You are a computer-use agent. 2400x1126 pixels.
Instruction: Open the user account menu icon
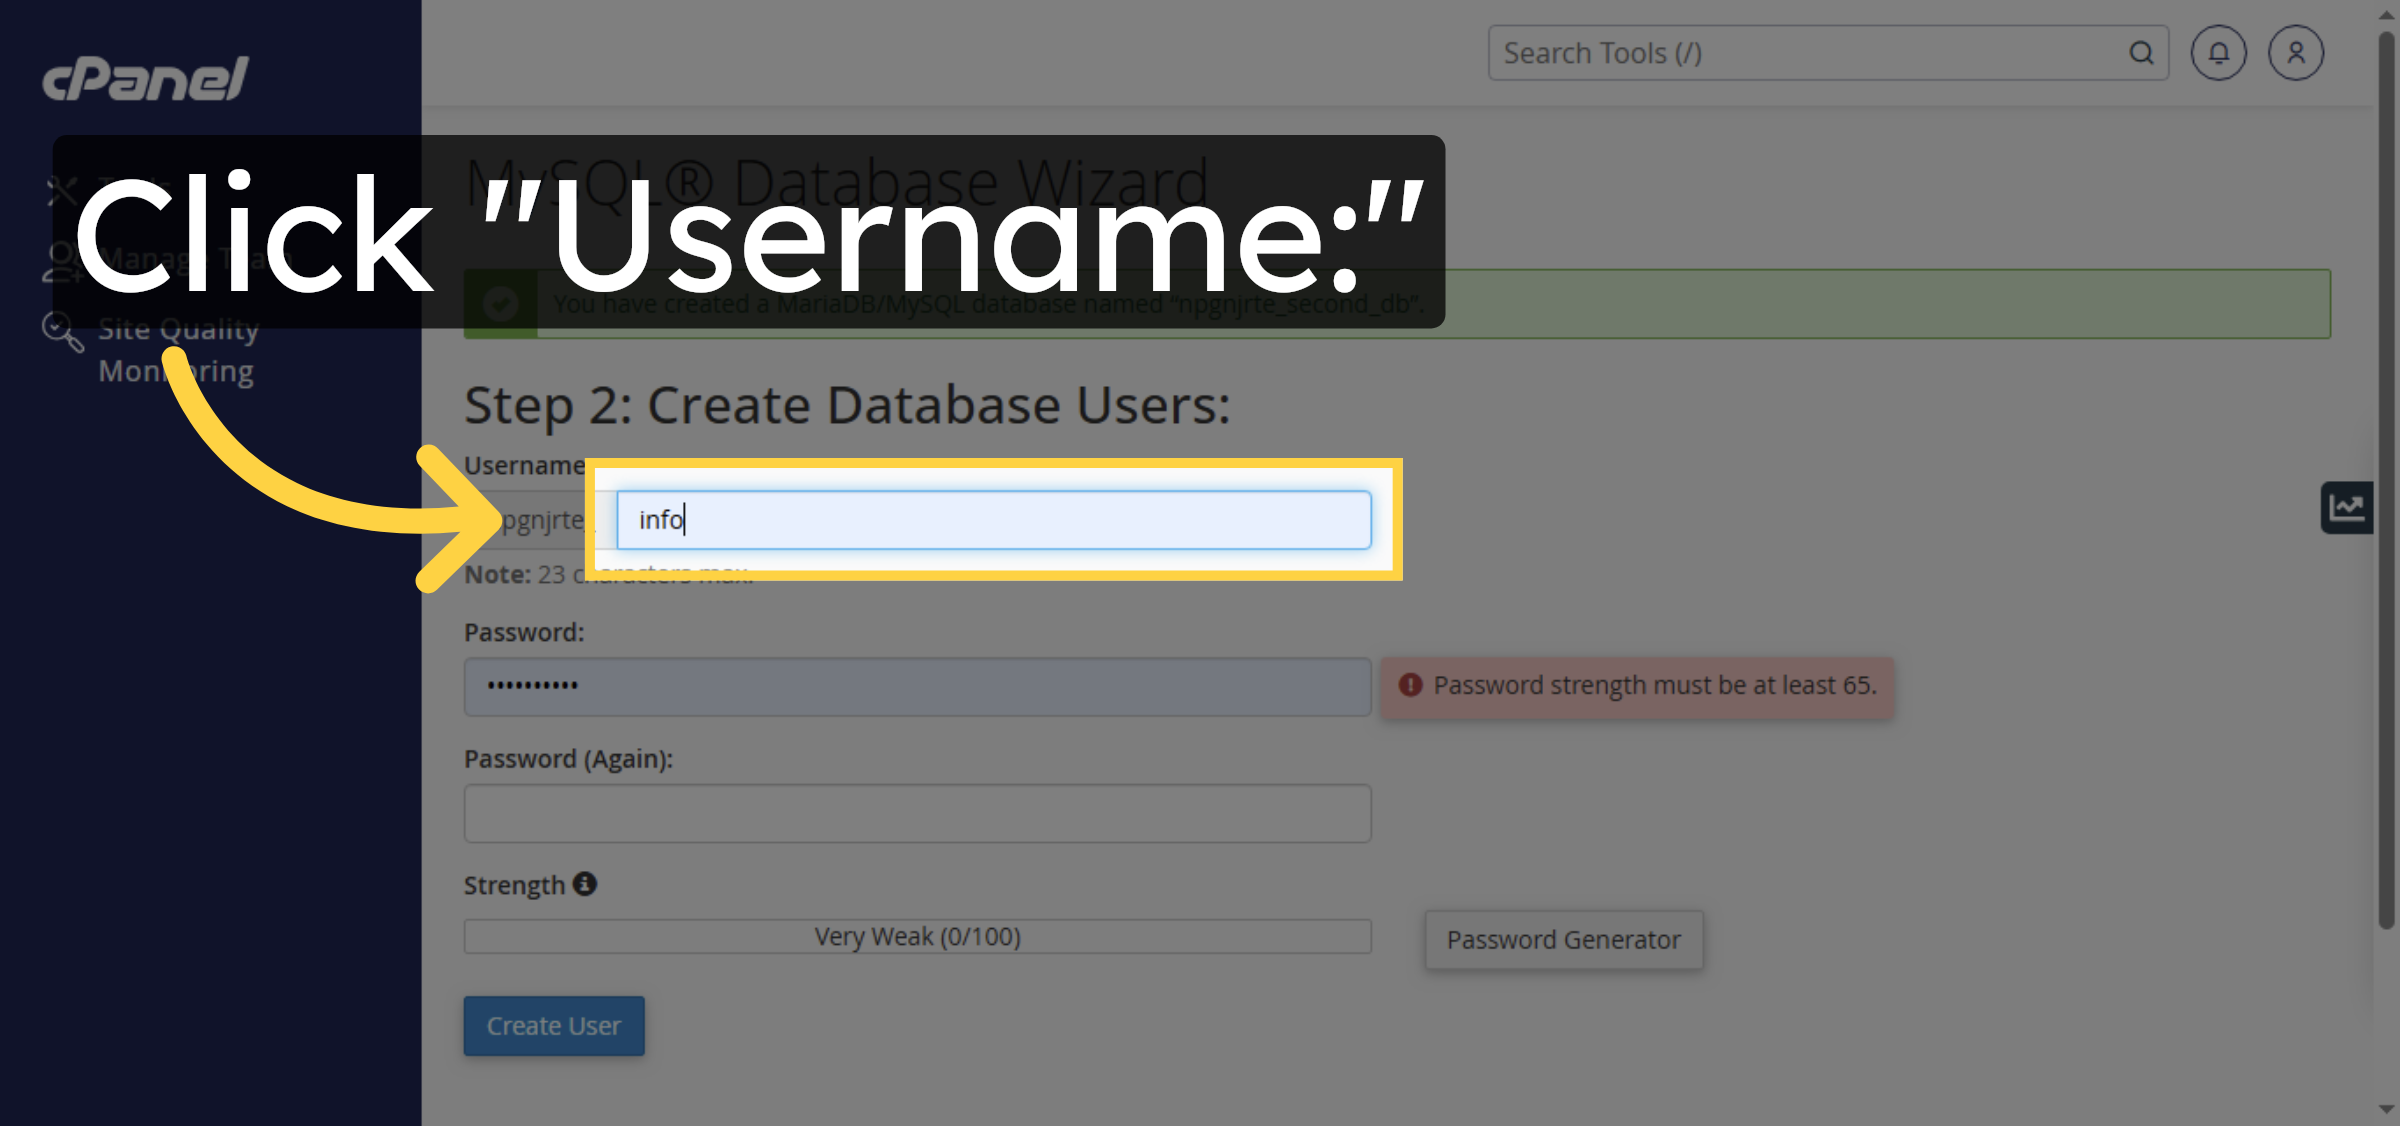2295,53
